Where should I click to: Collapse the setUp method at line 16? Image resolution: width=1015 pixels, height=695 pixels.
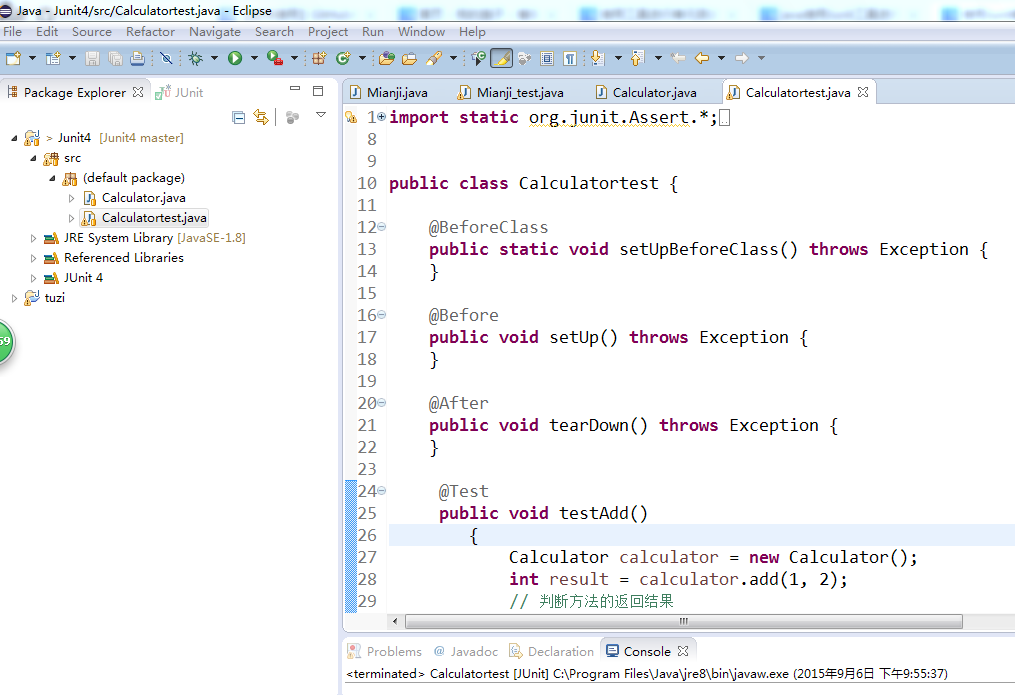click(x=382, y=314)
